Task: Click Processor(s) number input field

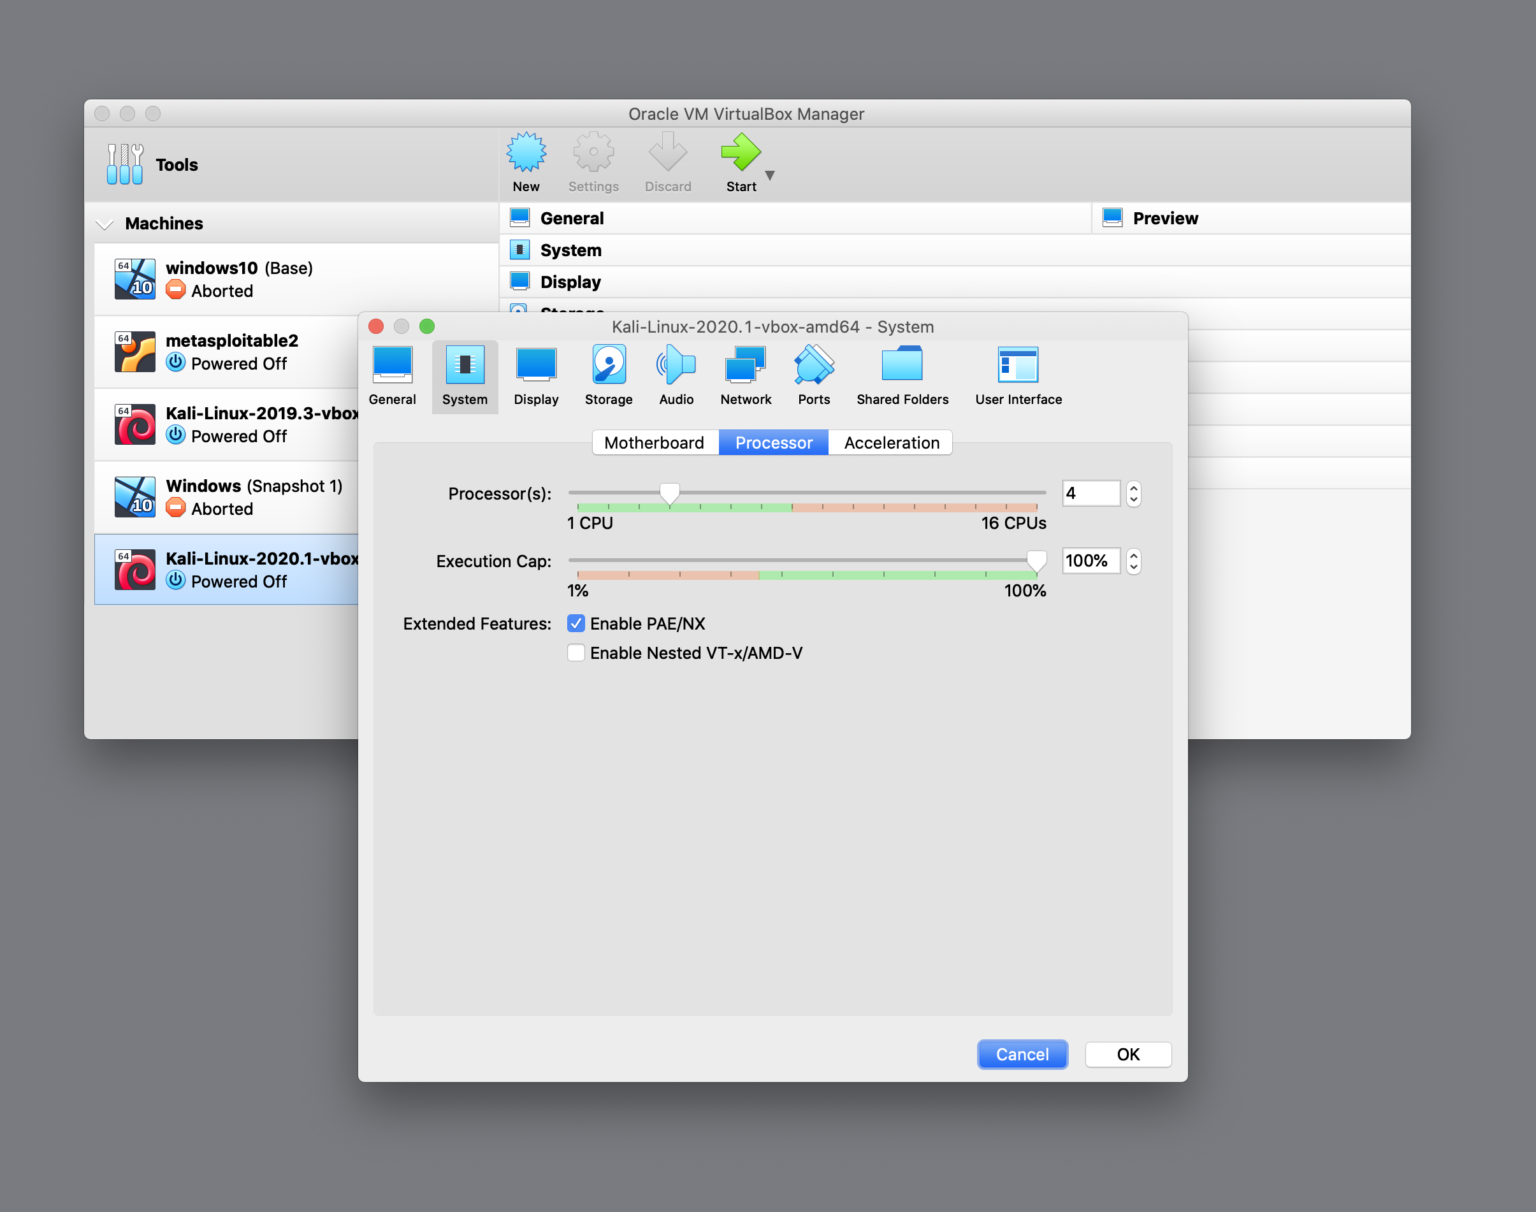Action: [1091, 493]
